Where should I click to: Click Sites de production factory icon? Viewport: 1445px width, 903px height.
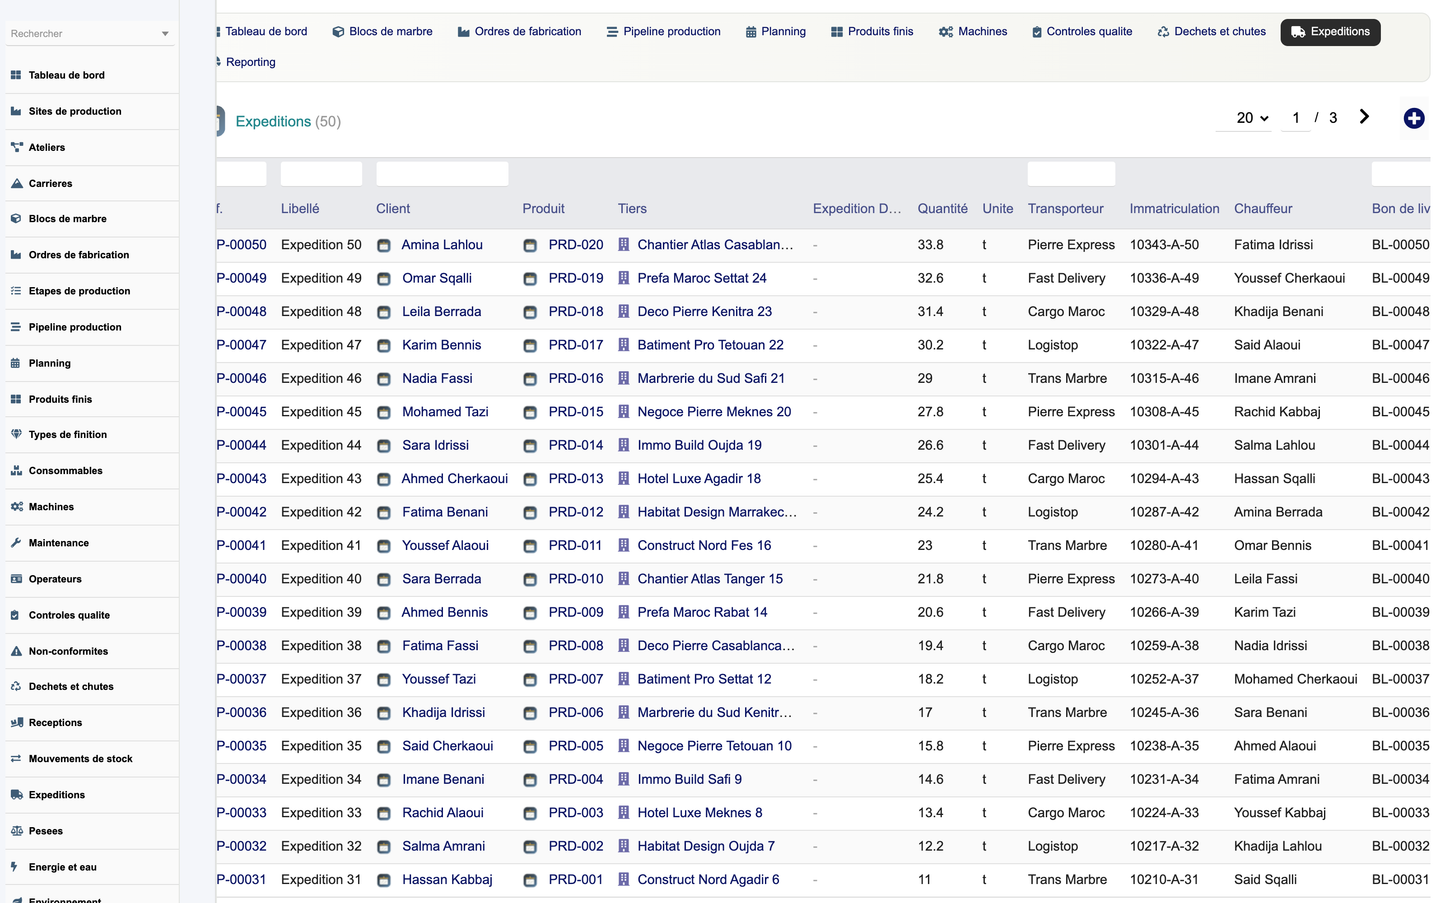pyautogui.click(x=16, y=111)
